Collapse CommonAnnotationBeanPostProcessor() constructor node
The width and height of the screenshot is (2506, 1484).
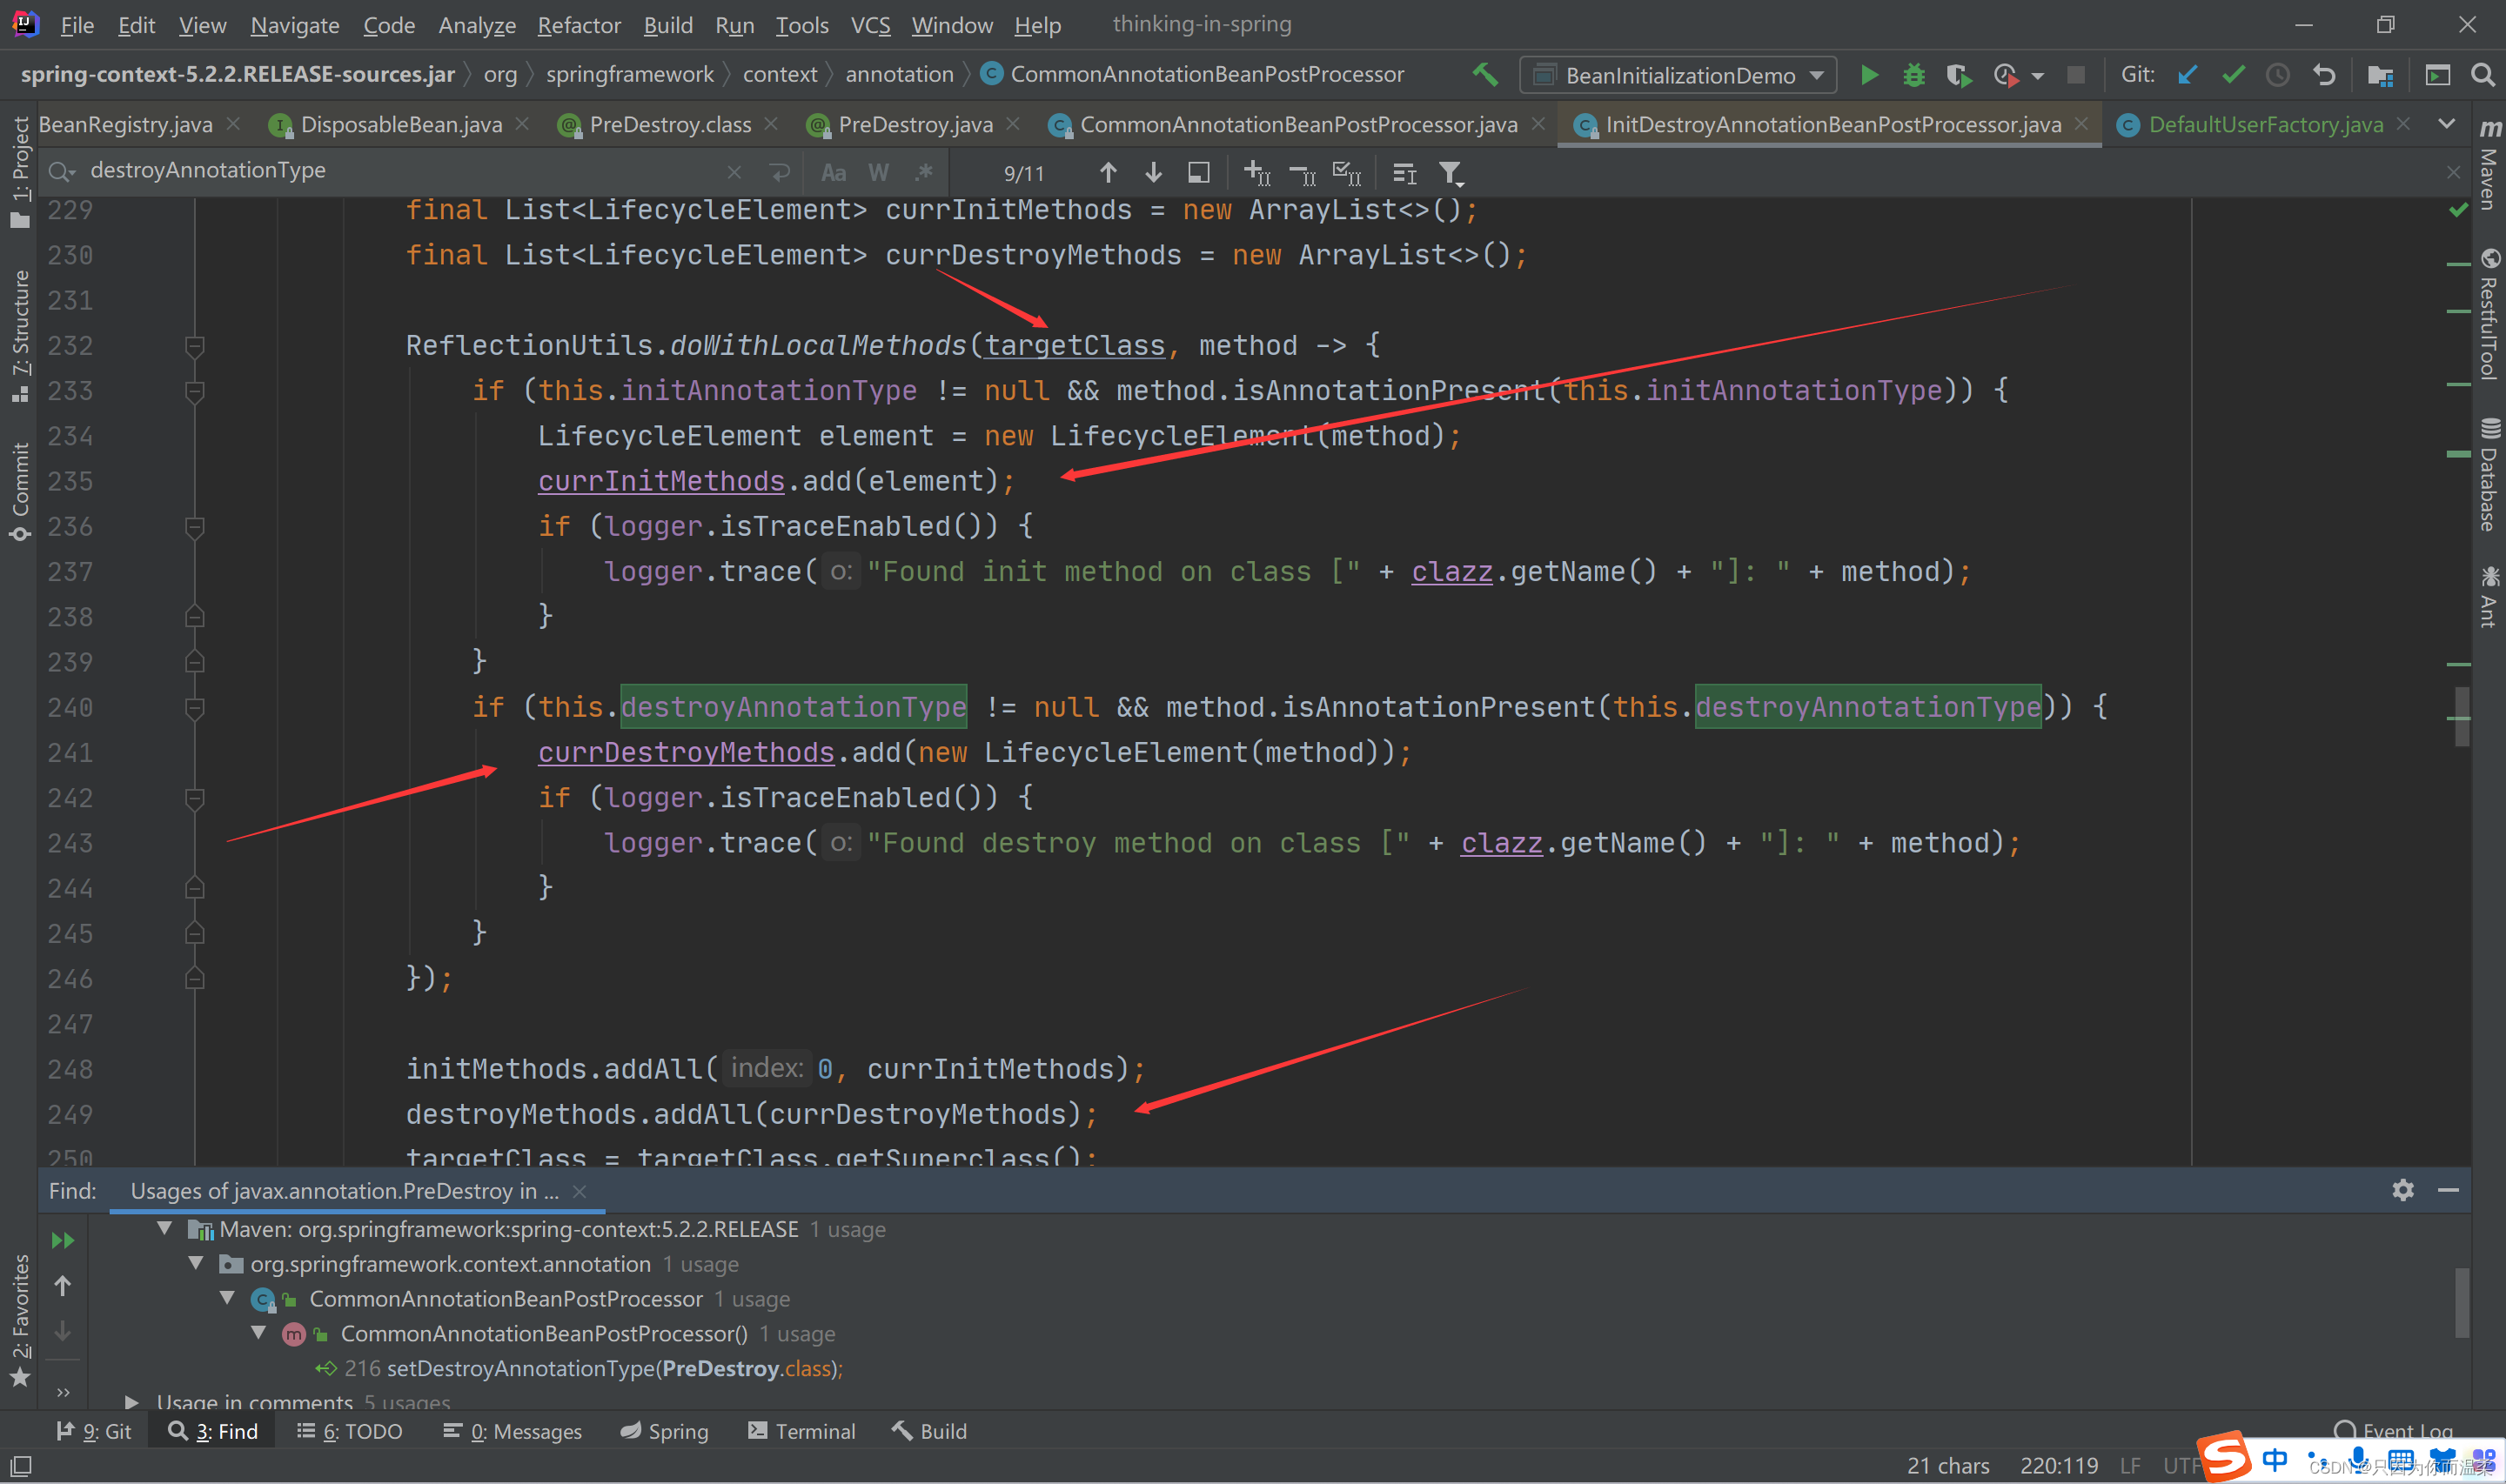[x=258, y=1333]
